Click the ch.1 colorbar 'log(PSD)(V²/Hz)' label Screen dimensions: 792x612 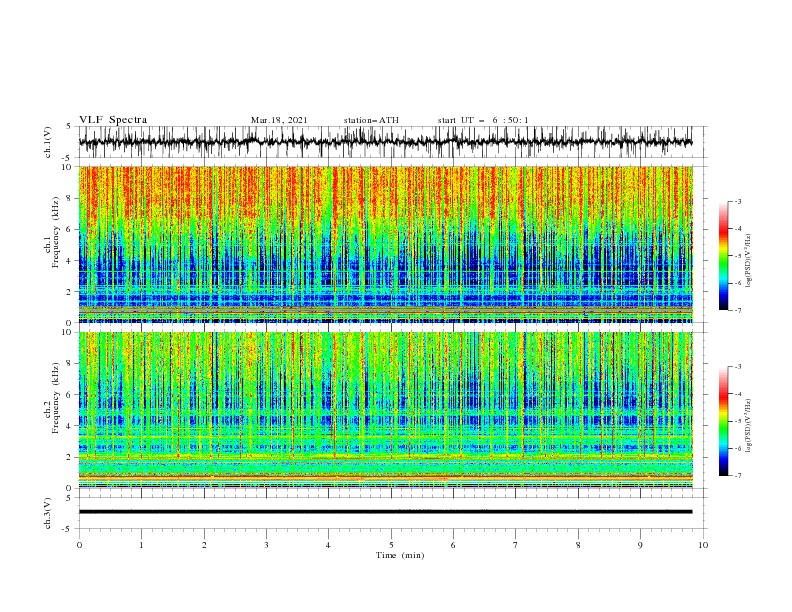click(749, 261)
